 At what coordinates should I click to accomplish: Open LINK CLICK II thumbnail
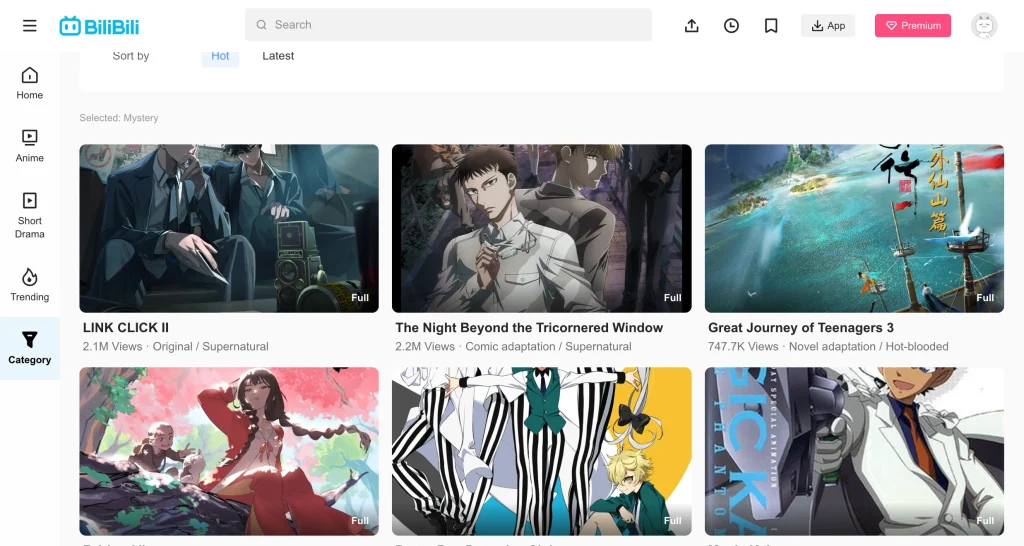click(x=229, y=229)
